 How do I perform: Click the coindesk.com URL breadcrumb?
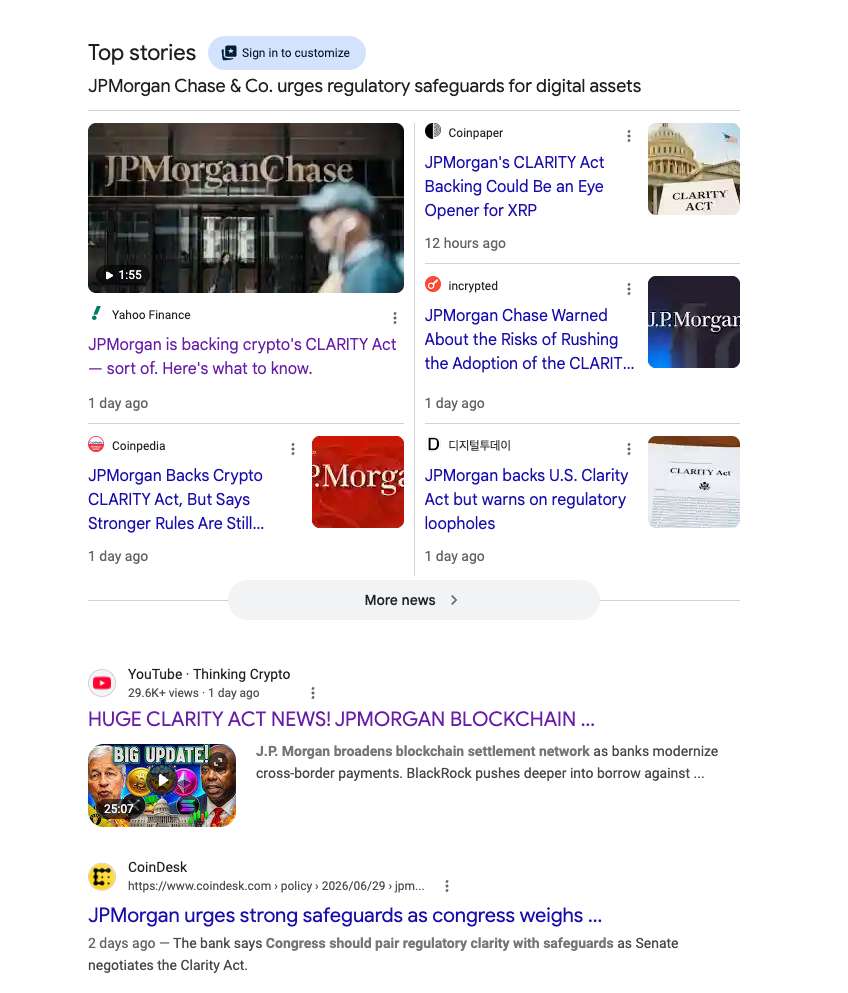tap(276, 886)
